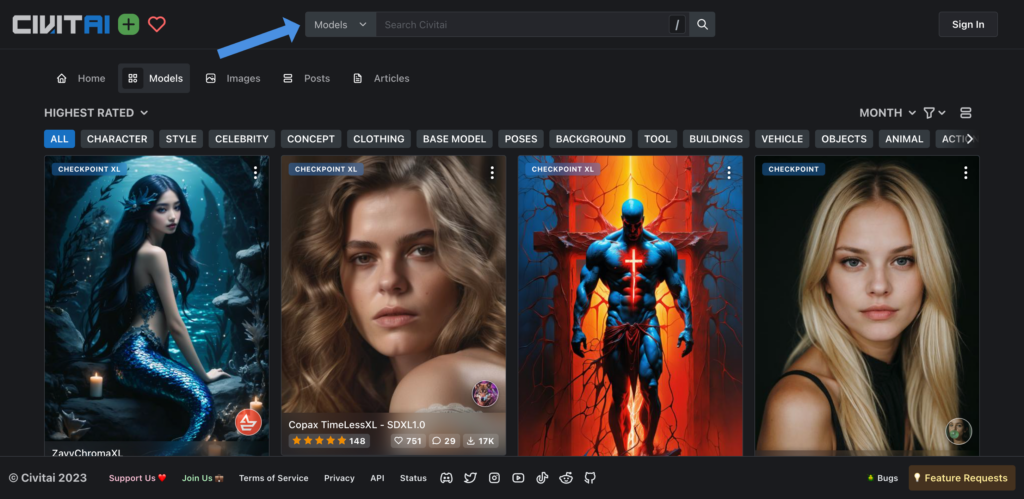Filter by OBJECTS category
The height and width of the screenshot is (499, 1024).
(844, 139)
